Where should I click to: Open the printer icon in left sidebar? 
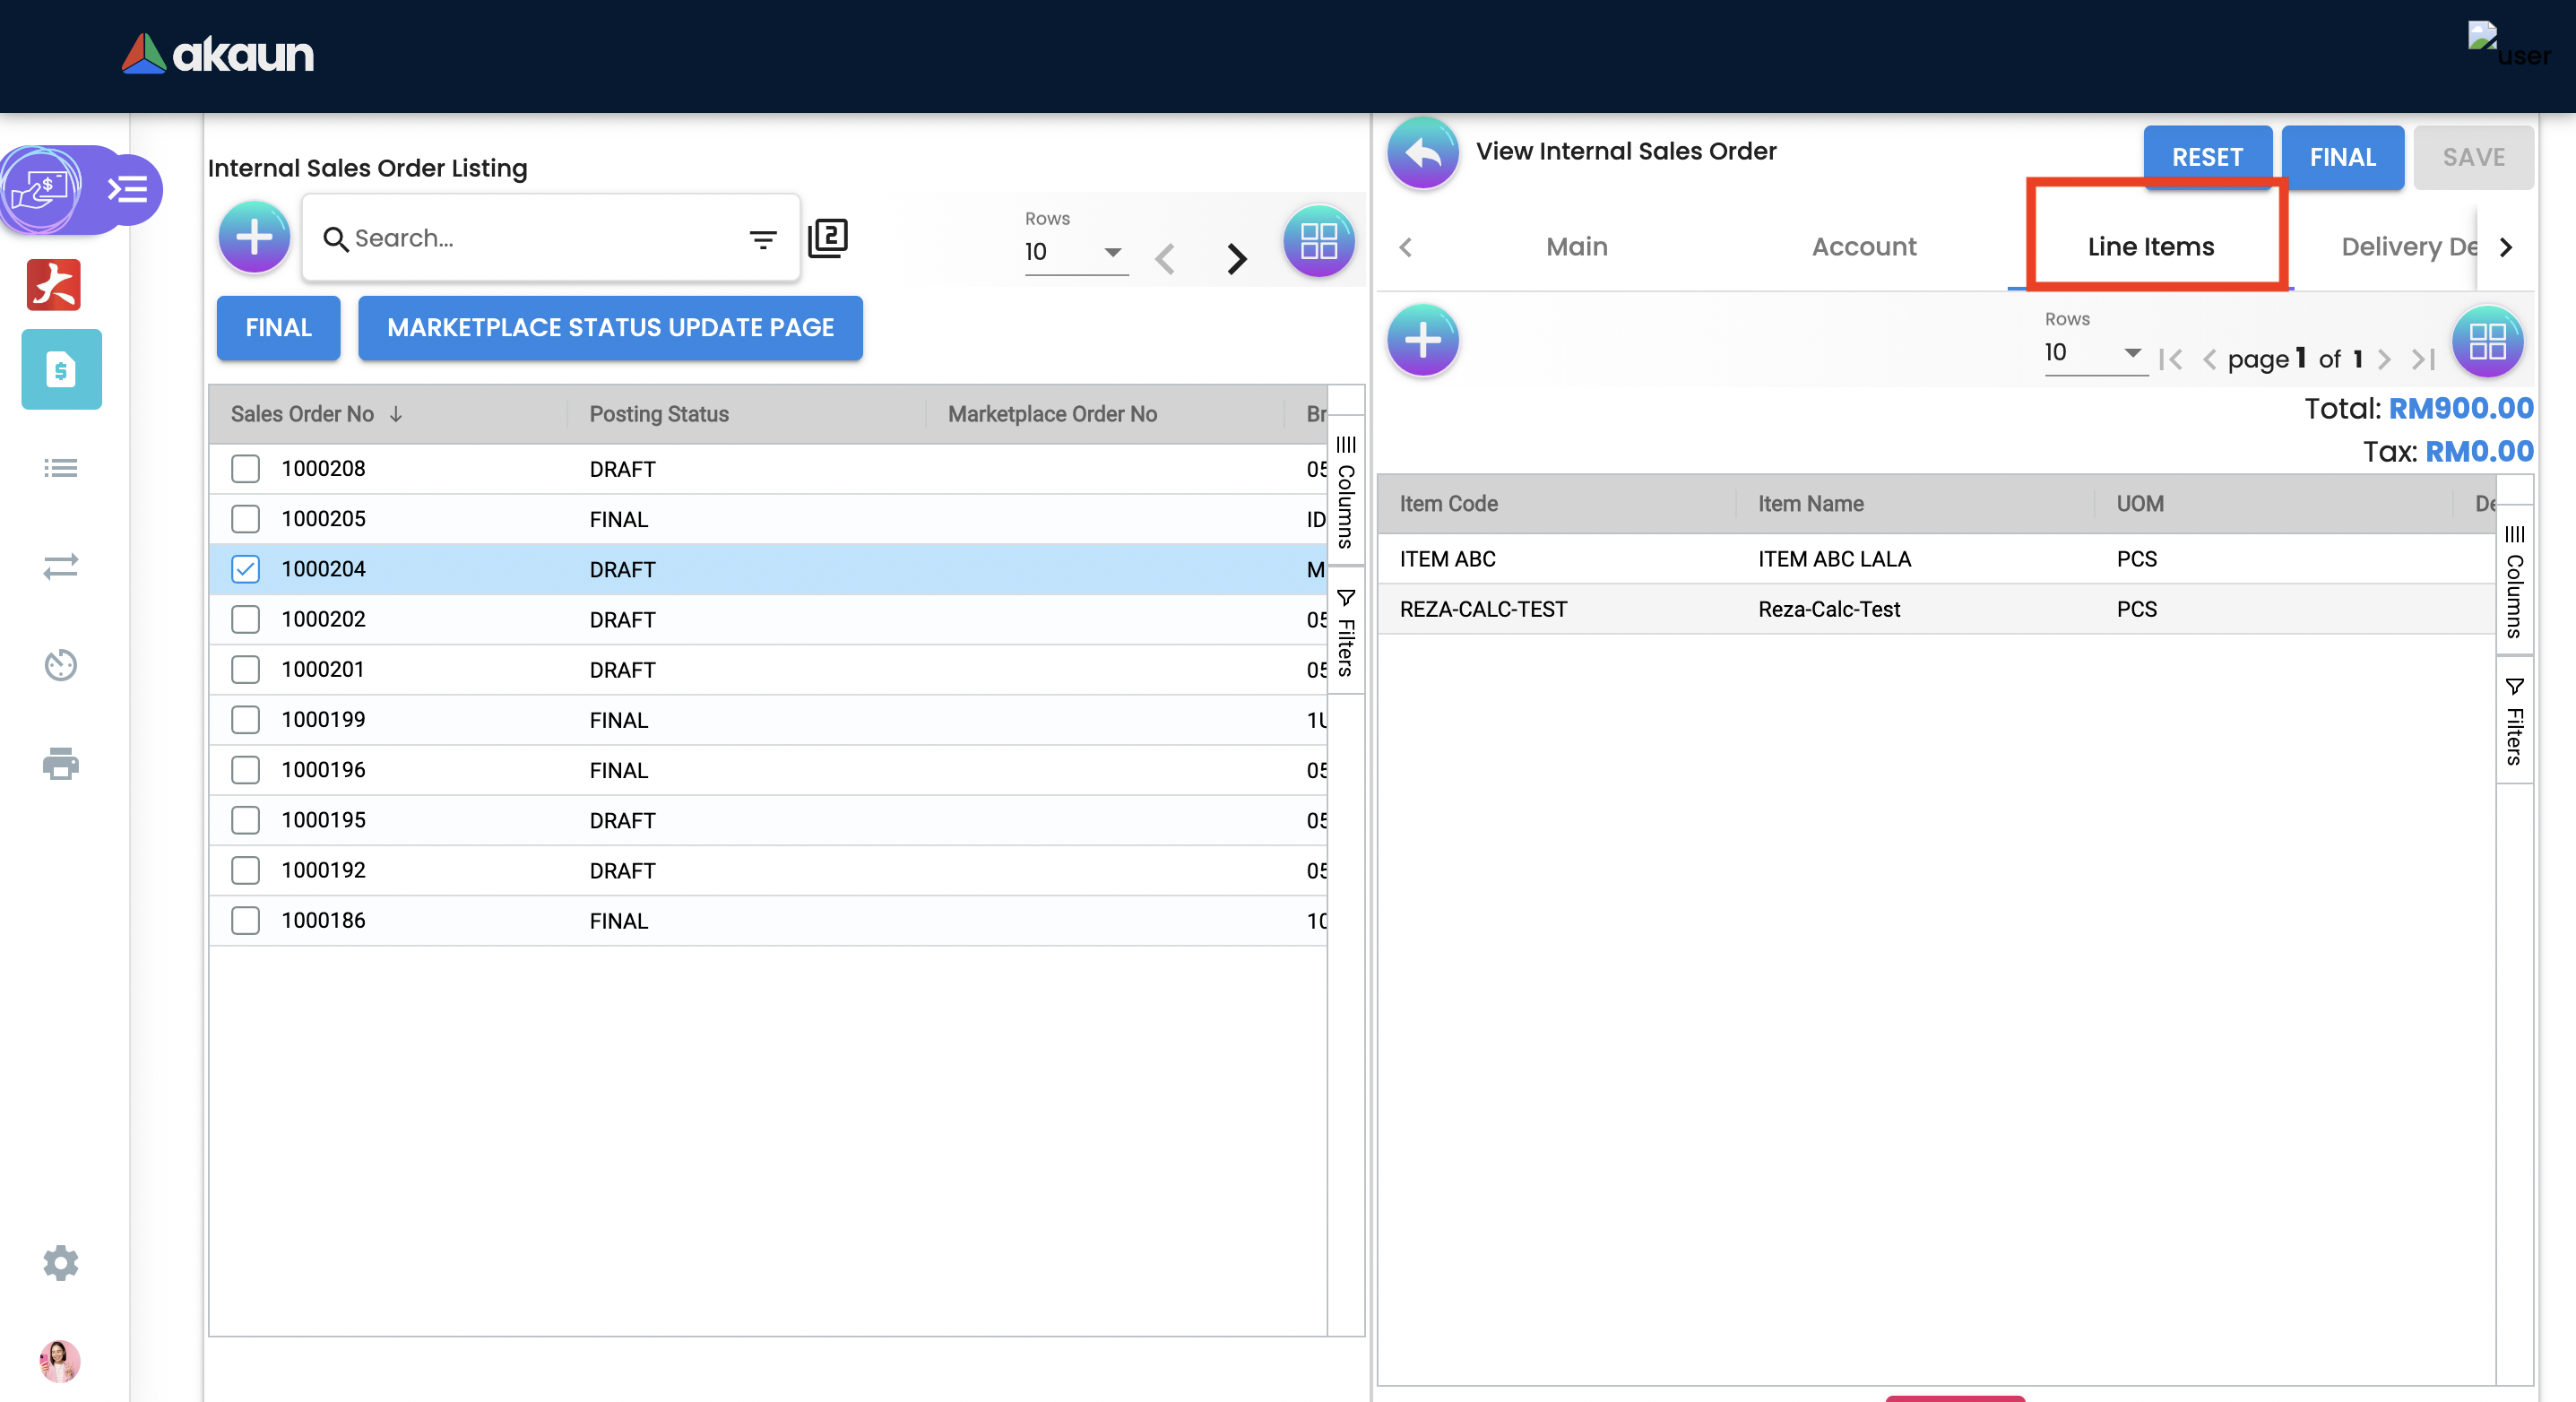(x=61, y=764)
